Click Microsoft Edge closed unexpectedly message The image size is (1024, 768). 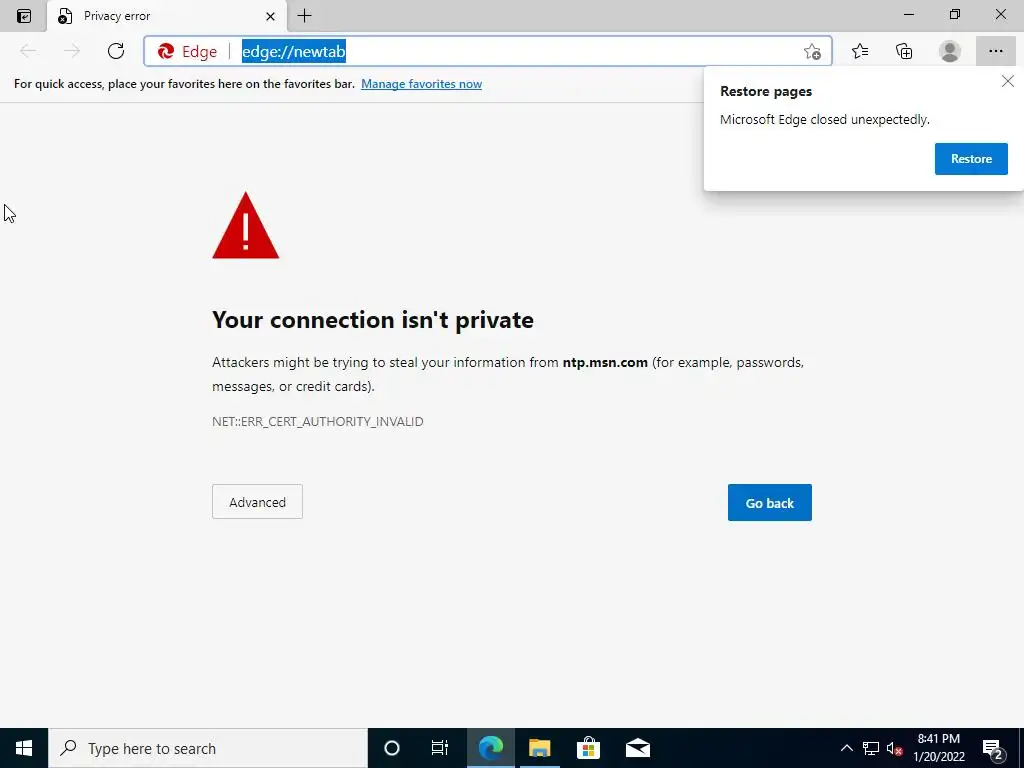(x=824, y=120)
